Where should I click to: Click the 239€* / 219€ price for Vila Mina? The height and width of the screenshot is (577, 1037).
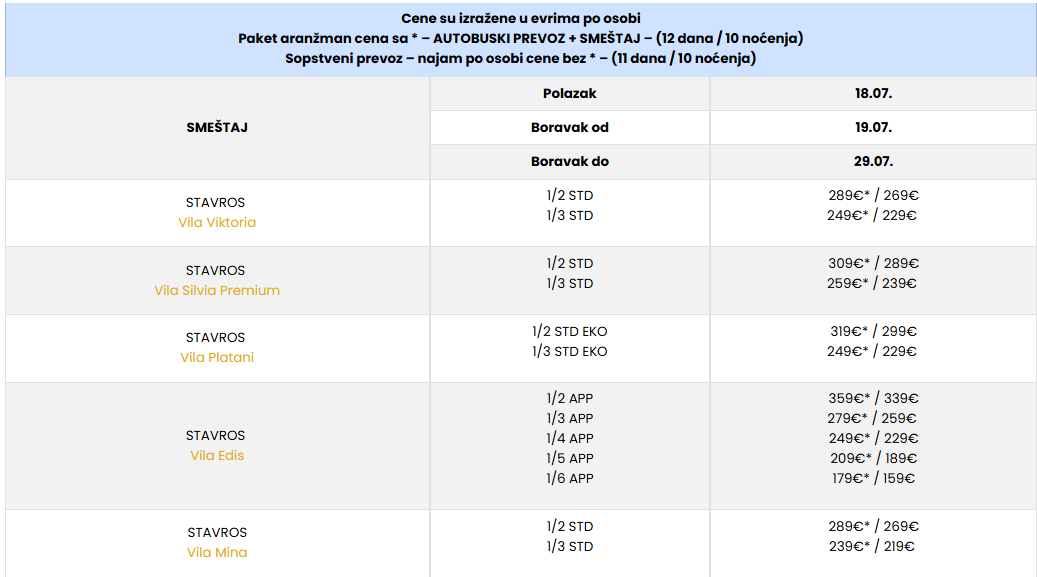[x=872, y=547]
